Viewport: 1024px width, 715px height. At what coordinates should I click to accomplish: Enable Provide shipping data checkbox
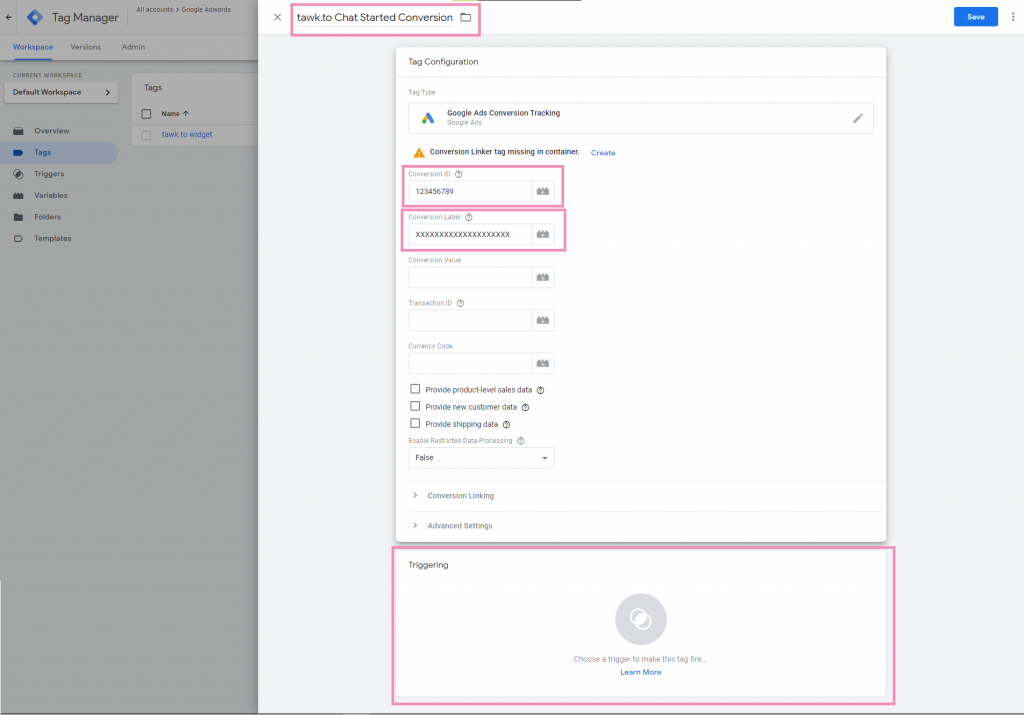[415, 423]
